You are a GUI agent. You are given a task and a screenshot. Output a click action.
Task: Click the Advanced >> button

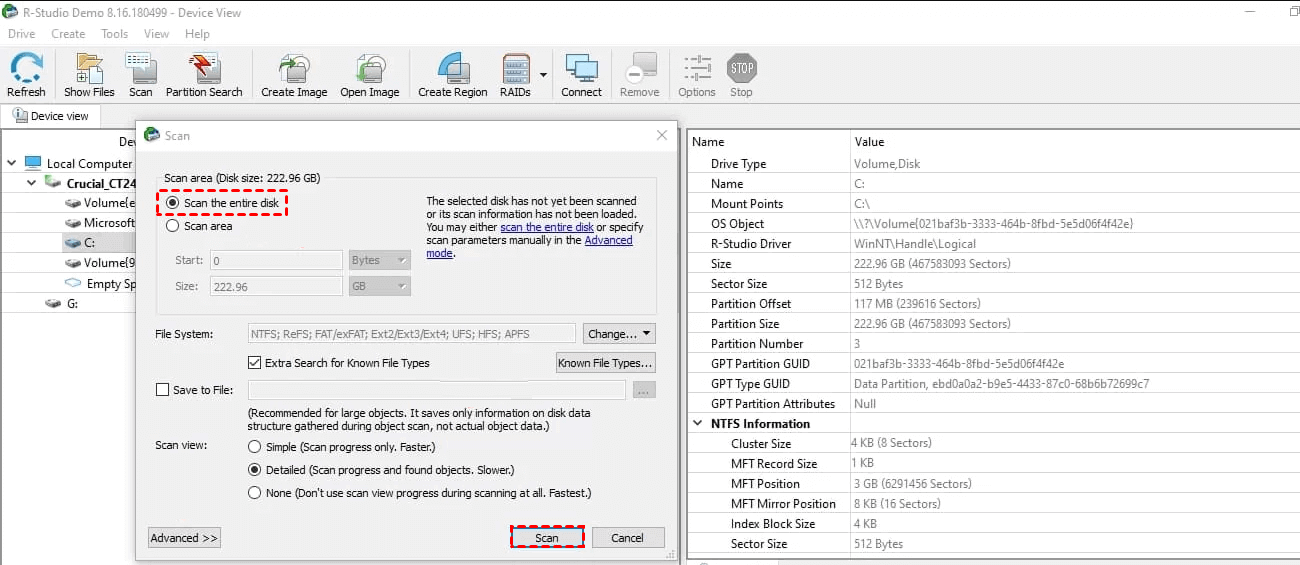pos(184,538)
